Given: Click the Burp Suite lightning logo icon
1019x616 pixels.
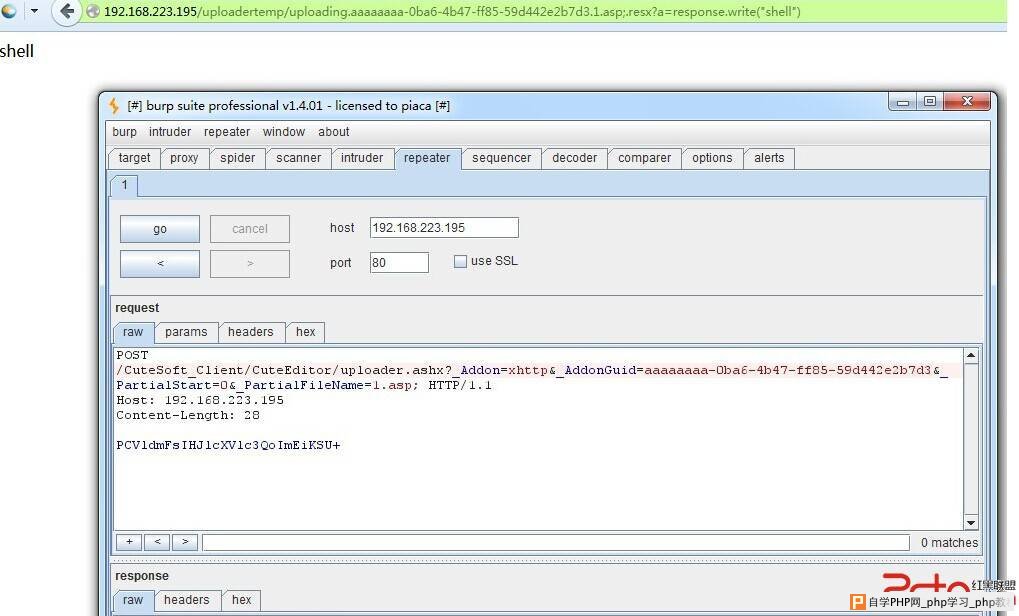Looking at the screenshot, I should tap(114, 105).
